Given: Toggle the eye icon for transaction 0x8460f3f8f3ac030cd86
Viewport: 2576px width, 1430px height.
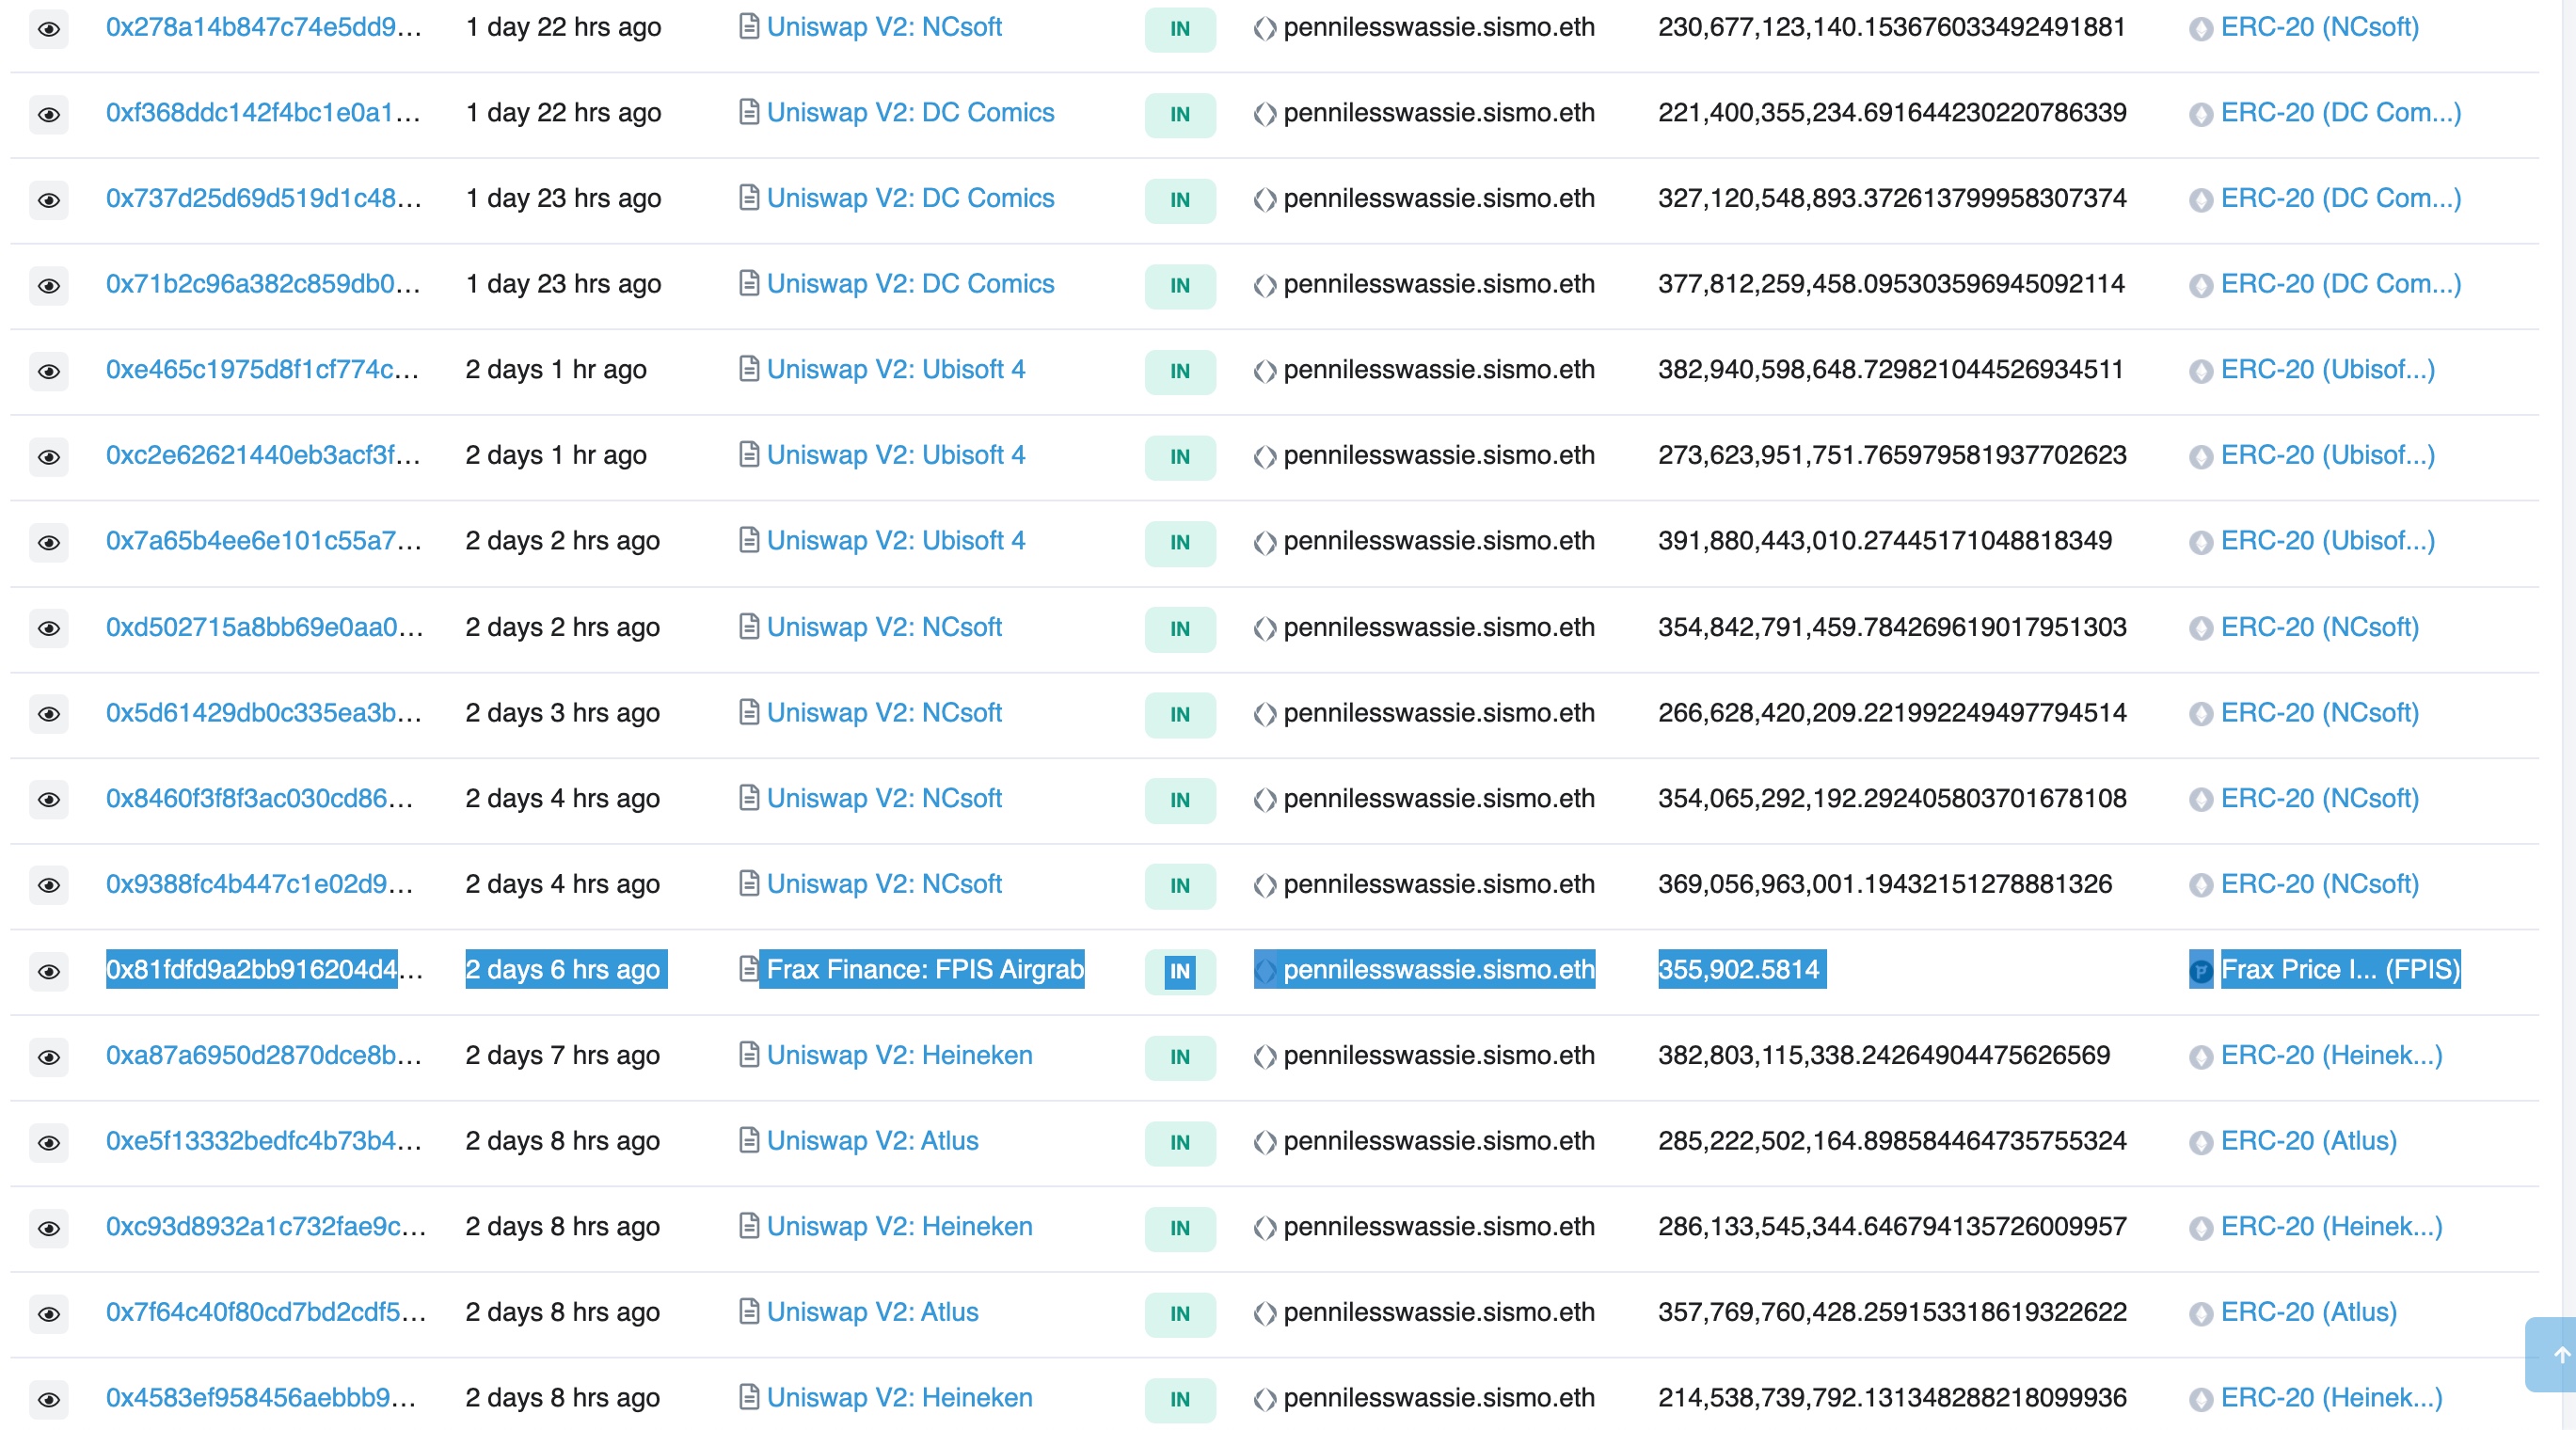Looking at the screenshot, I should [x=48, y=800].
